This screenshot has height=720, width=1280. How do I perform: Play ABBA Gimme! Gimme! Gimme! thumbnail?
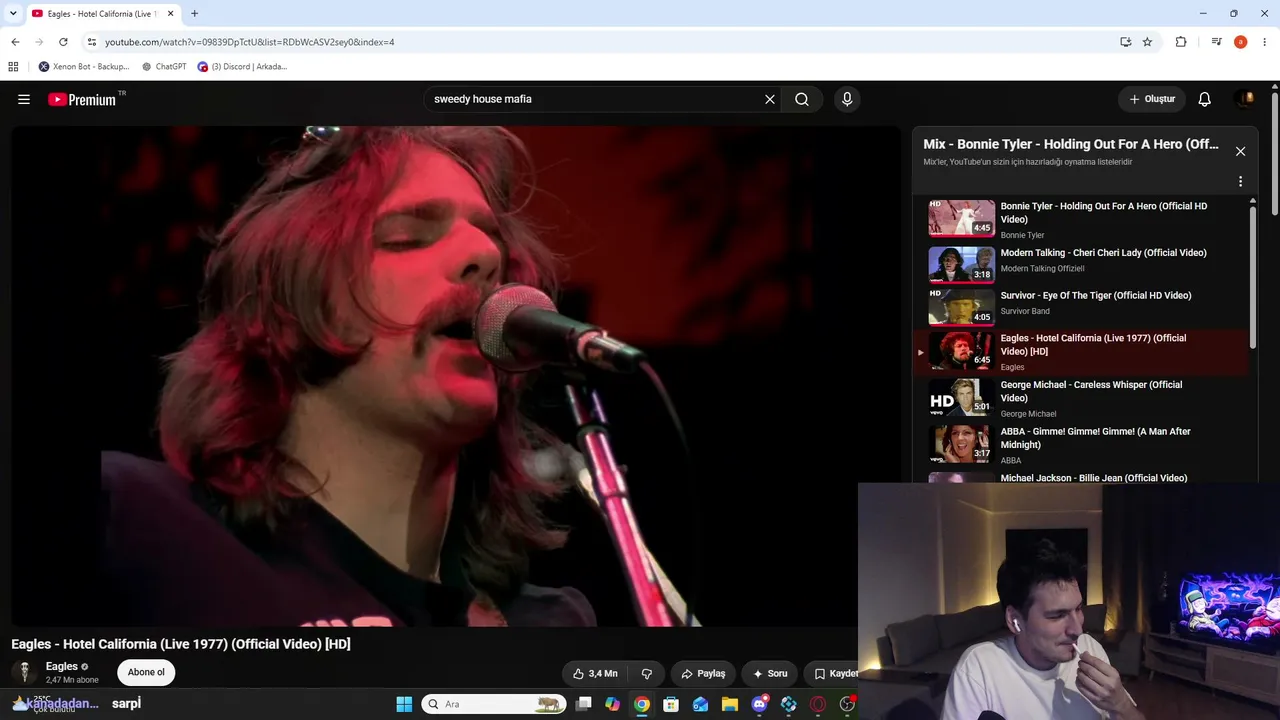pyautogui.click(x=962, y=444)
